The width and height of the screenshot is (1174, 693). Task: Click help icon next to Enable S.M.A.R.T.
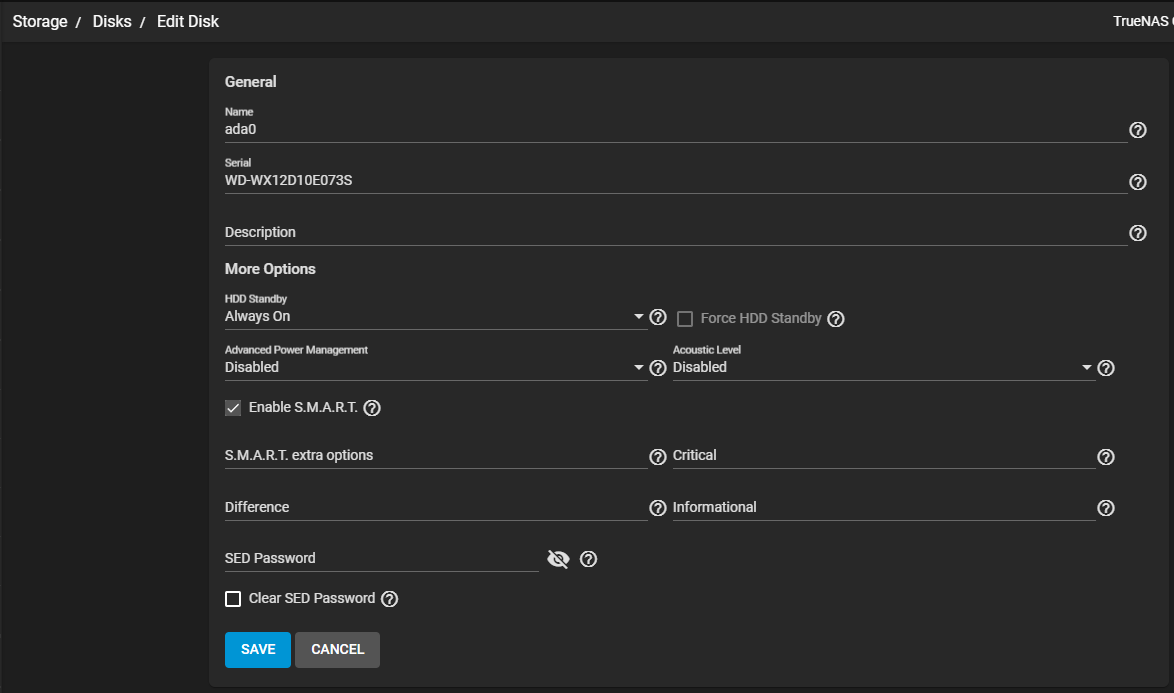(x=372, y=408)
